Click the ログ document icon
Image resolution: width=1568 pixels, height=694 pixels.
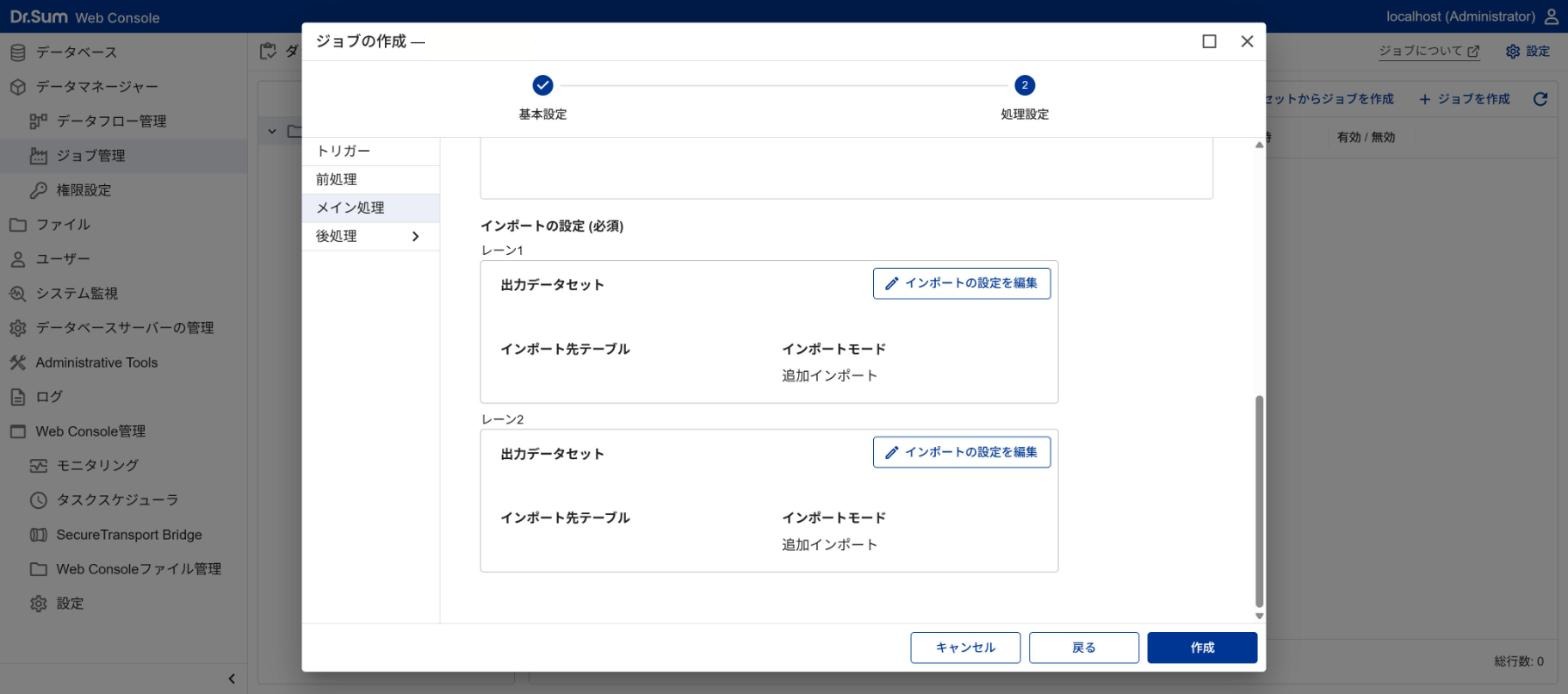pyautogui.click(x=17, y=397)
